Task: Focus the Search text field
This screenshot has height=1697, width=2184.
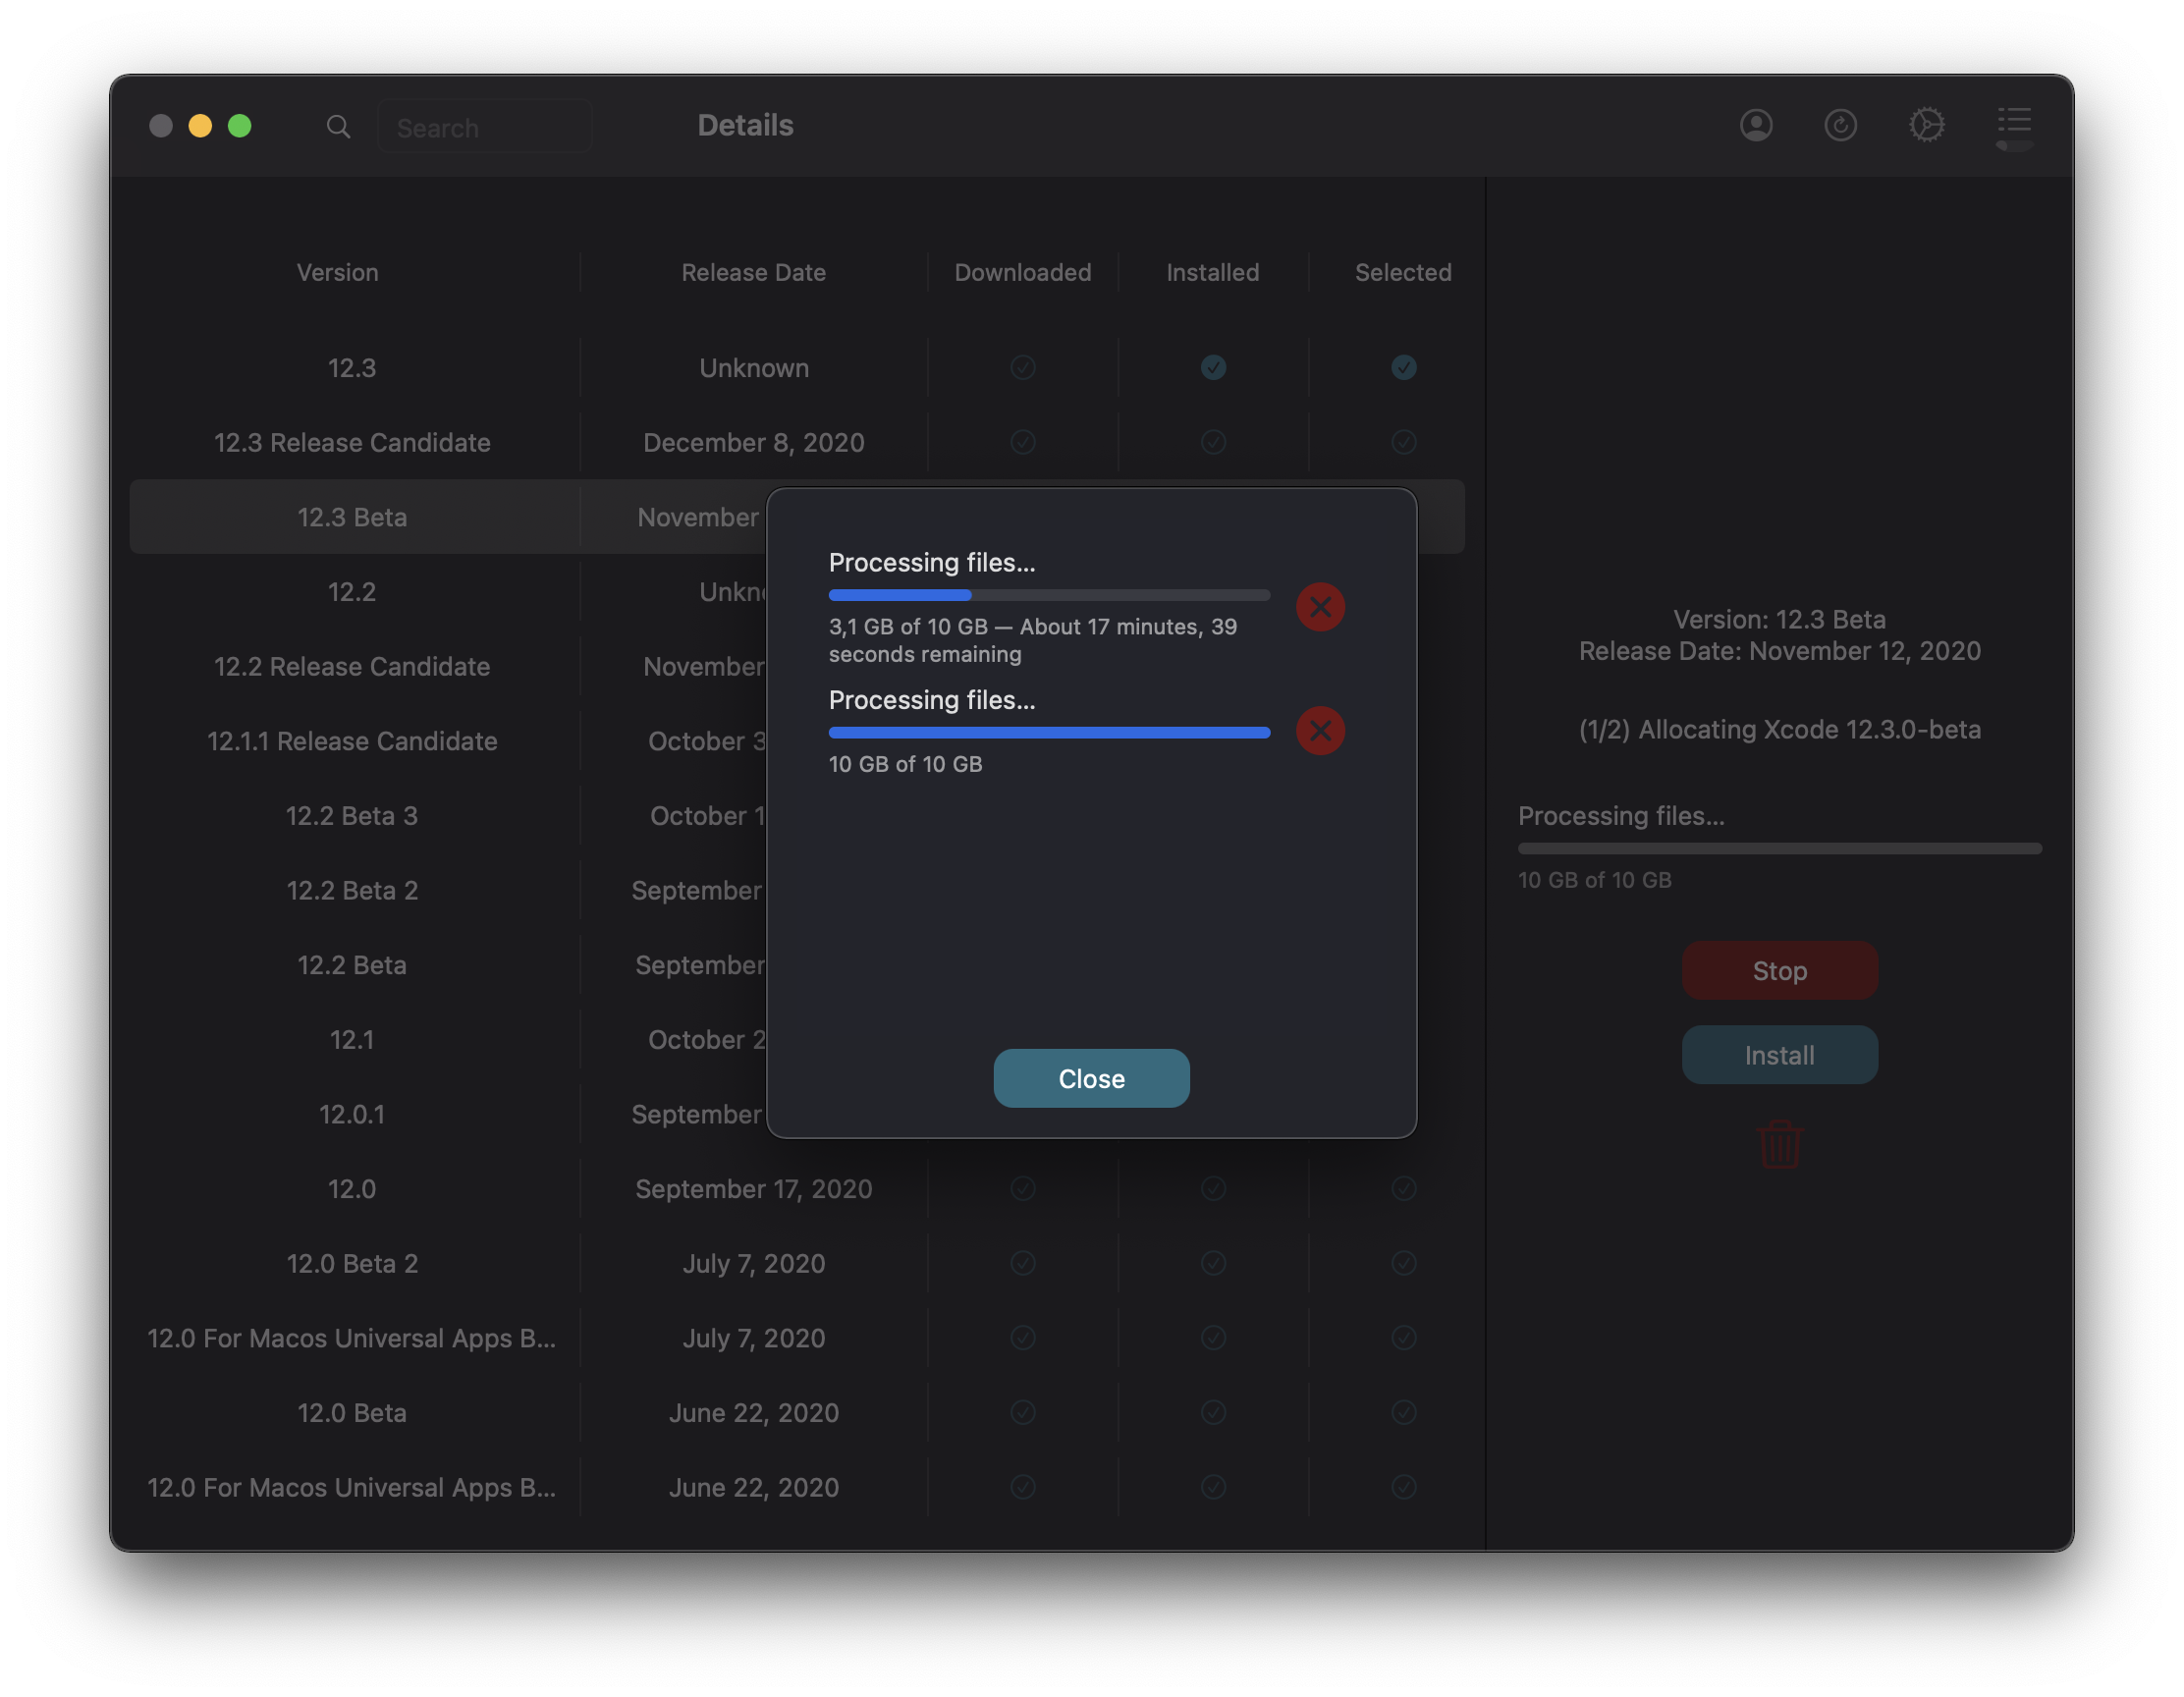Action: [485, 128]
